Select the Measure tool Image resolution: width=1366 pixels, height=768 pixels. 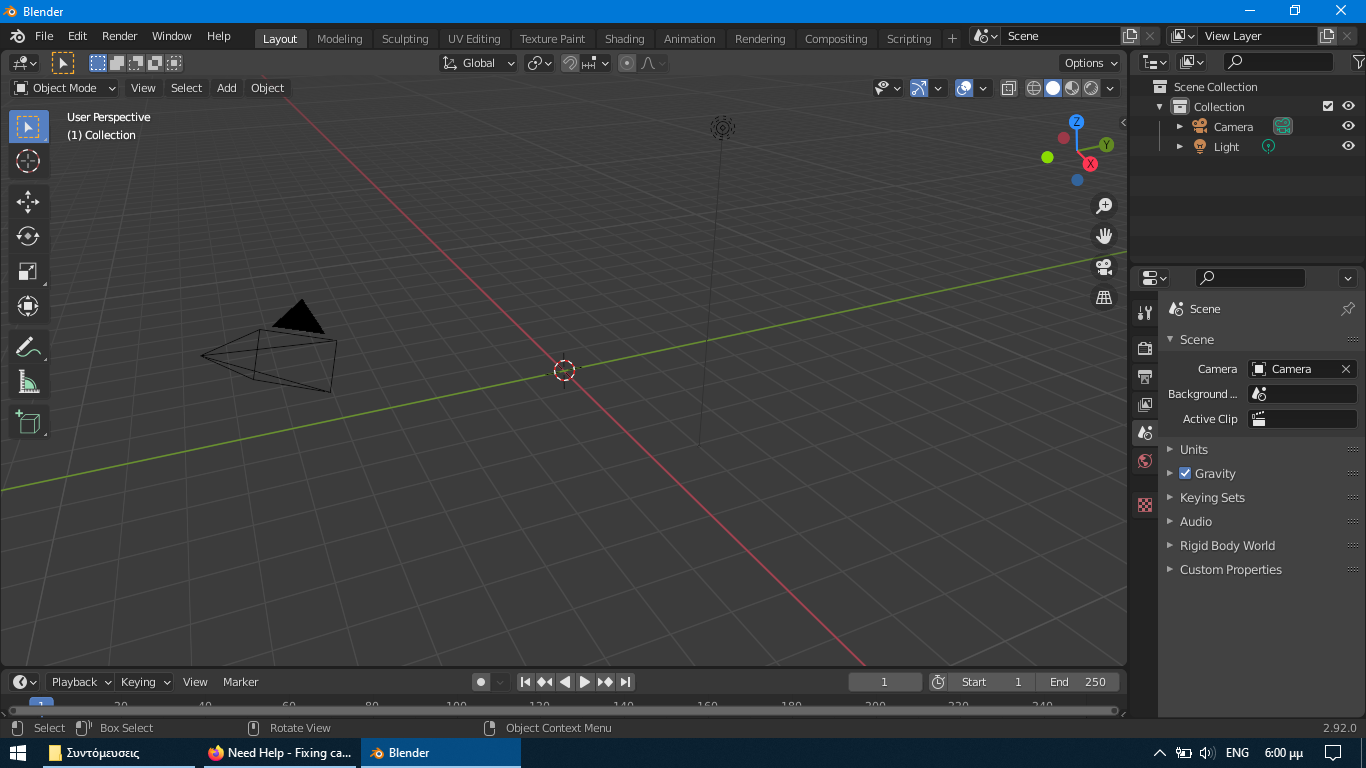pos(28,381)
